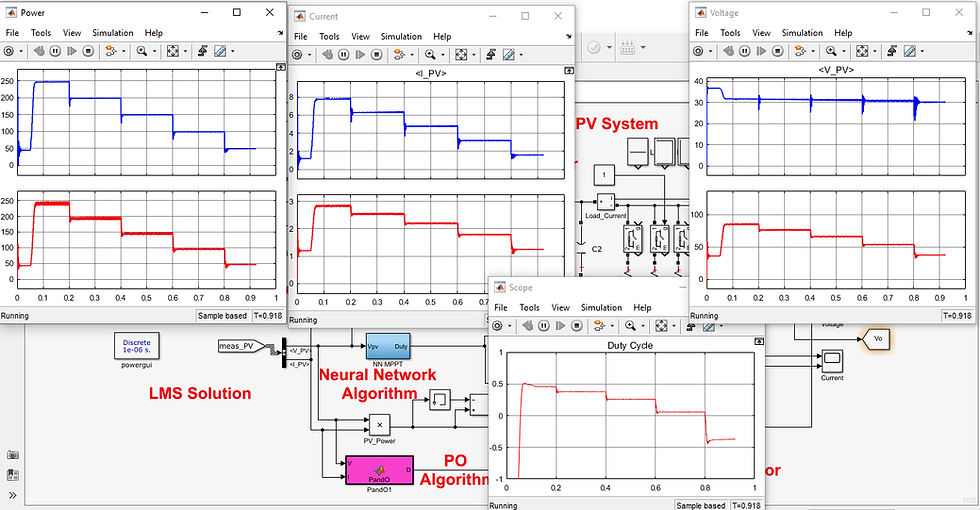Pause simulation from the Voltage scope
The image size is (980, 510).
744,51
